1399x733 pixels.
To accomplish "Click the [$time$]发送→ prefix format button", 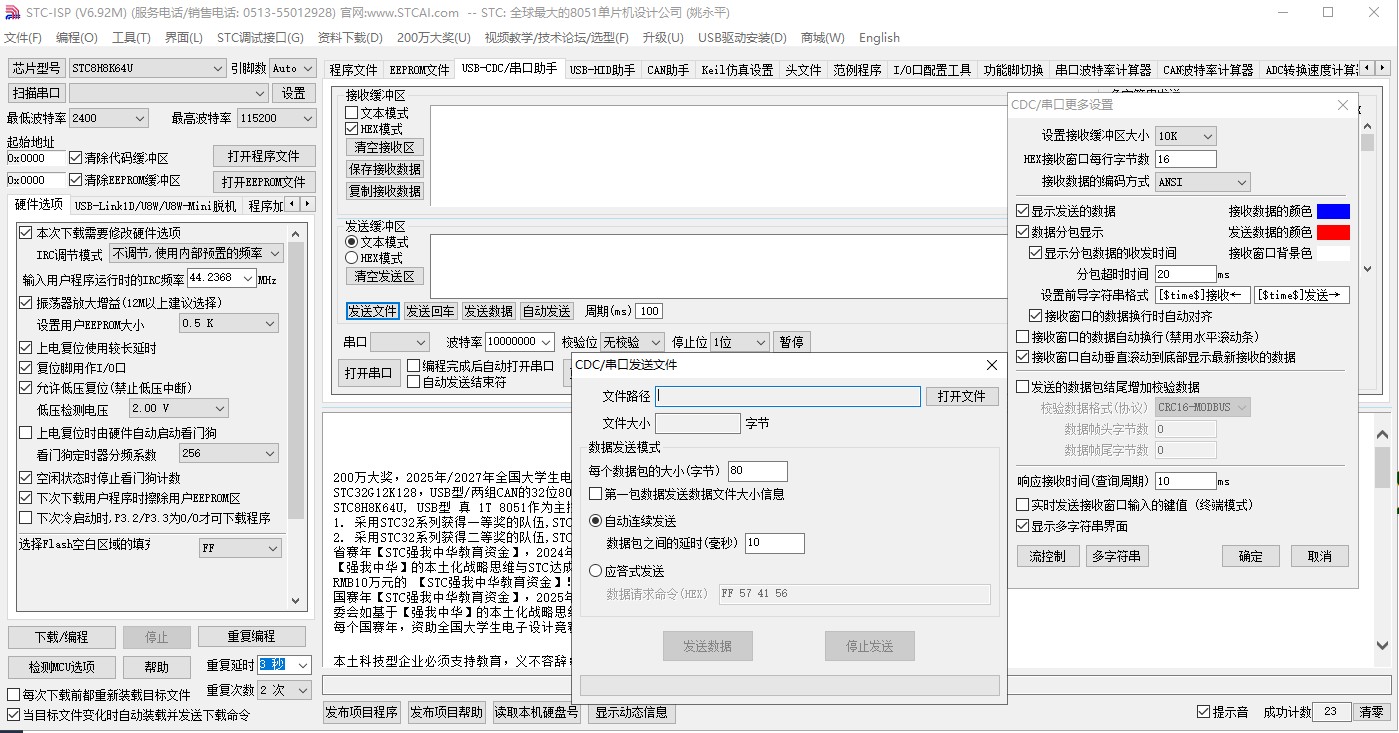I will (x=1301, y=295).
